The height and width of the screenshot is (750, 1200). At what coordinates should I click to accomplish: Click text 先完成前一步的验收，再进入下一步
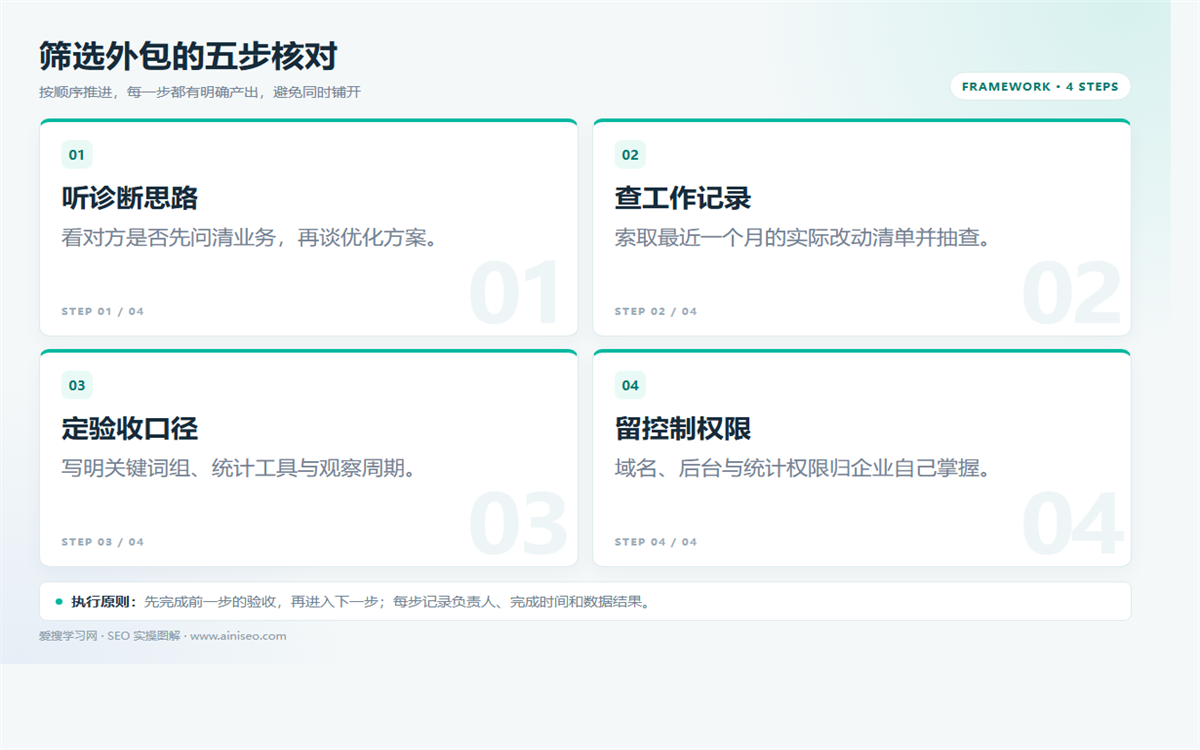(x=262, y=602)
